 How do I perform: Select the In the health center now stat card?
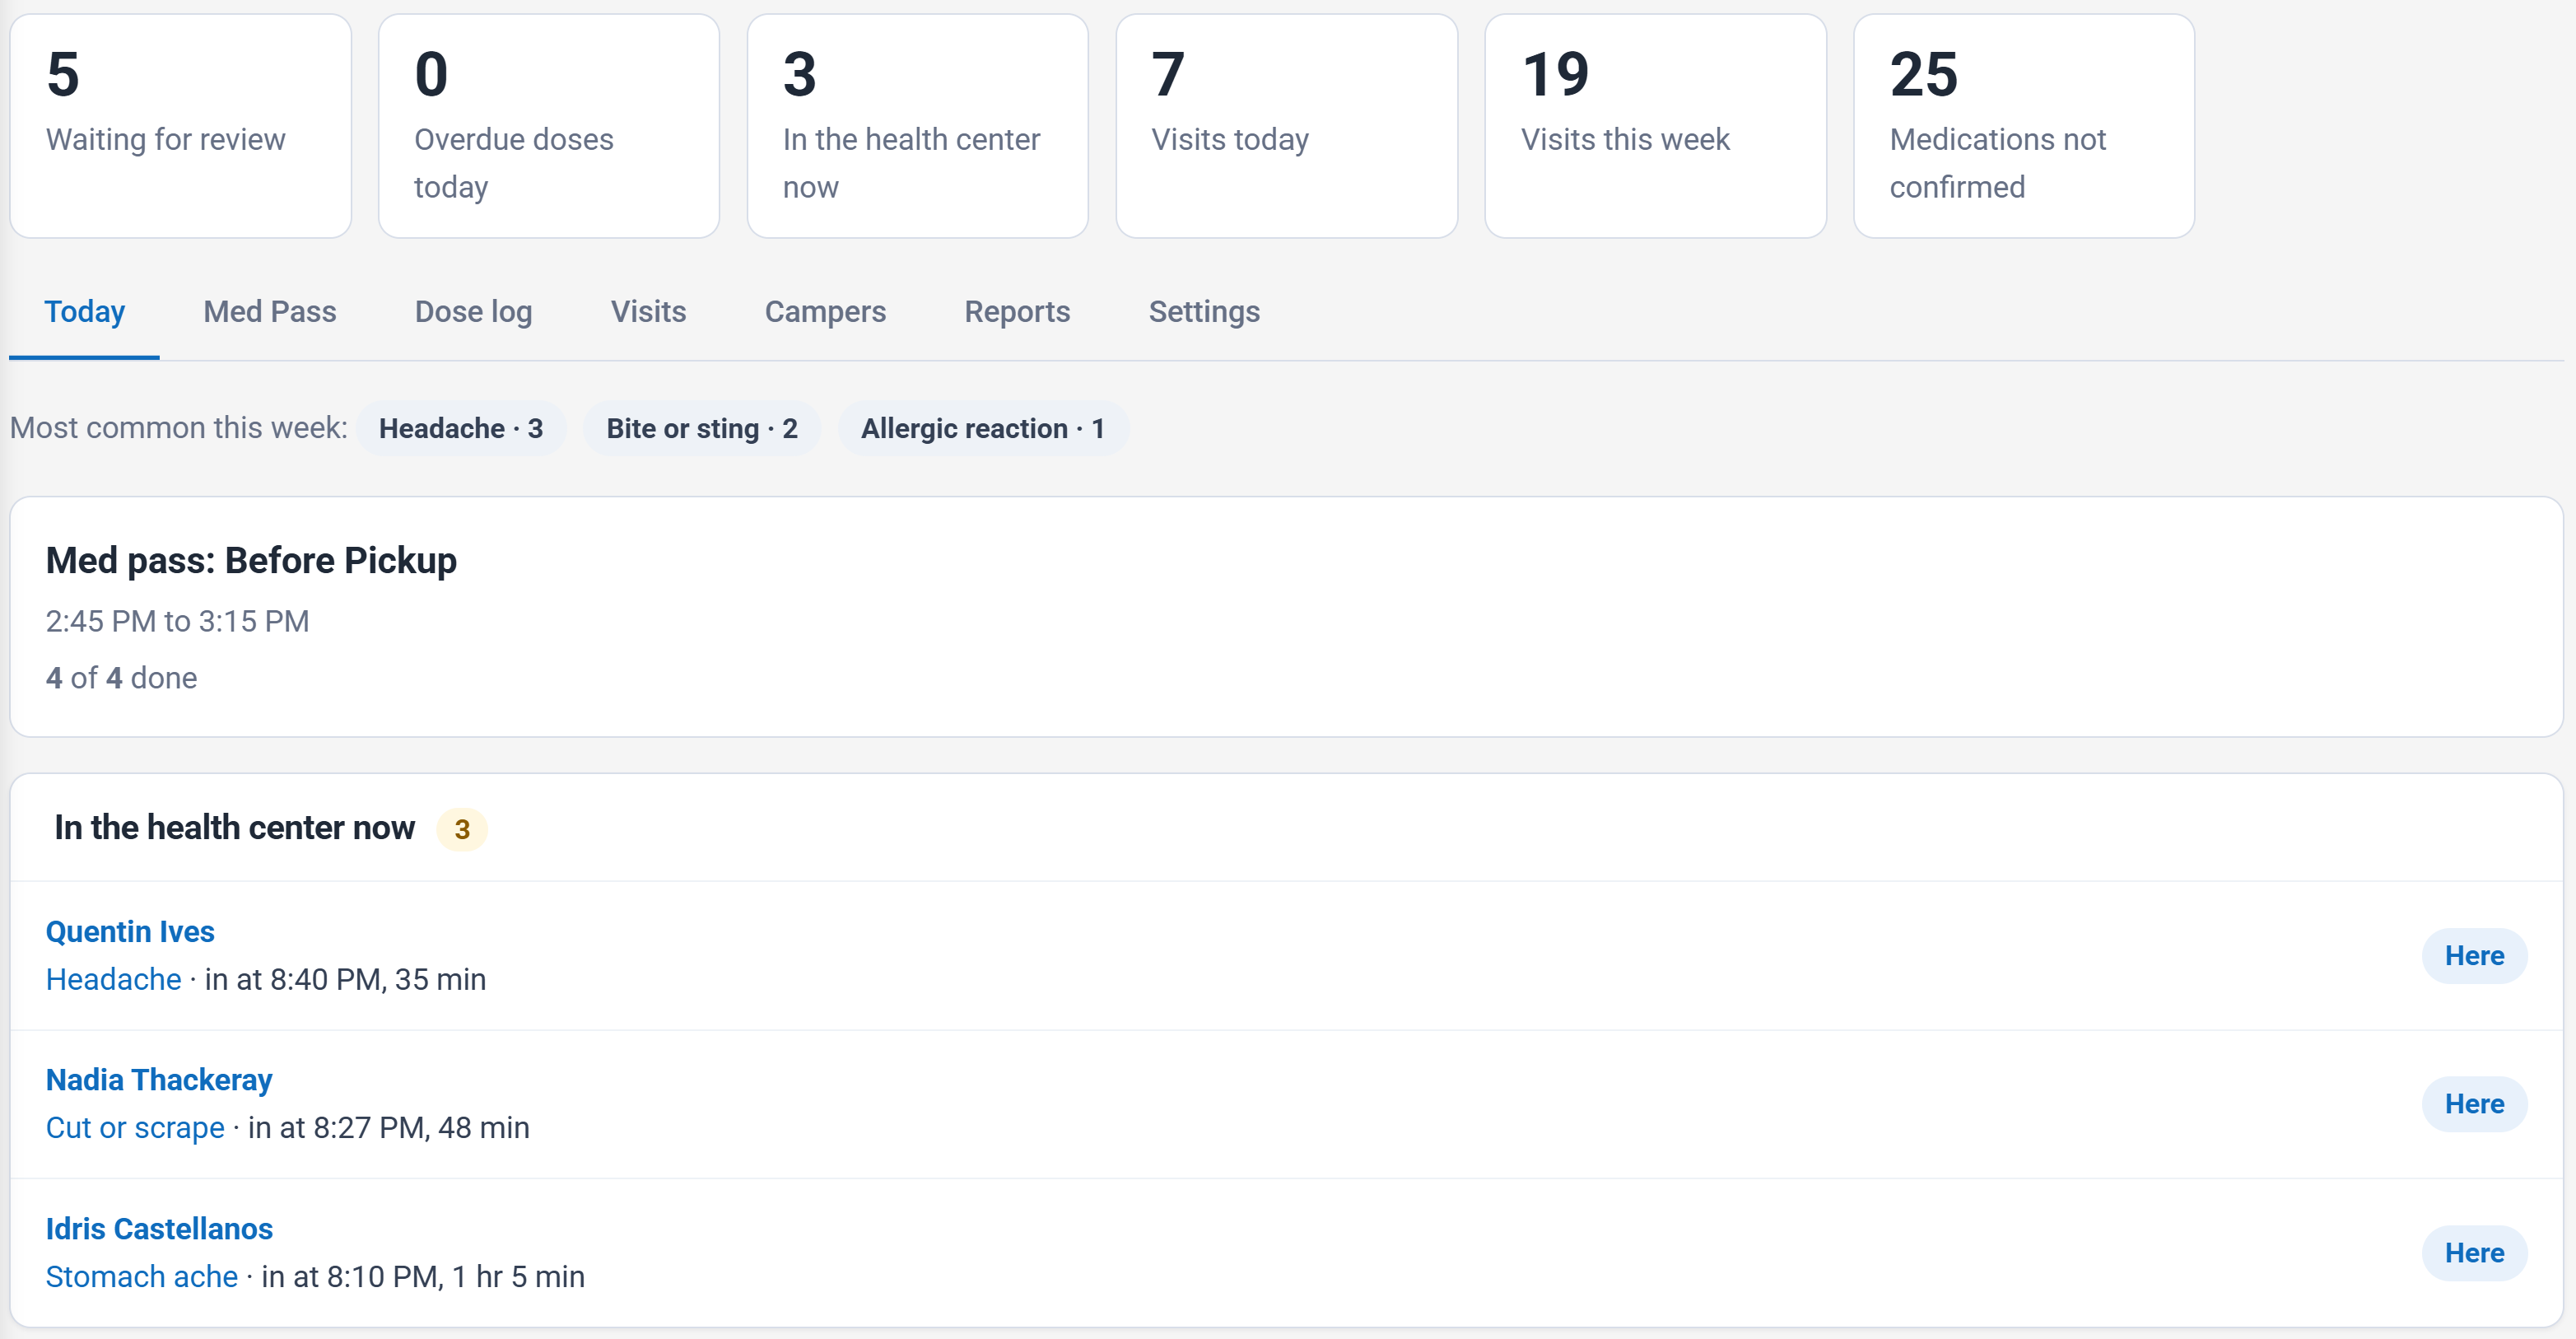pyautogui.click(x=918, y=126)
